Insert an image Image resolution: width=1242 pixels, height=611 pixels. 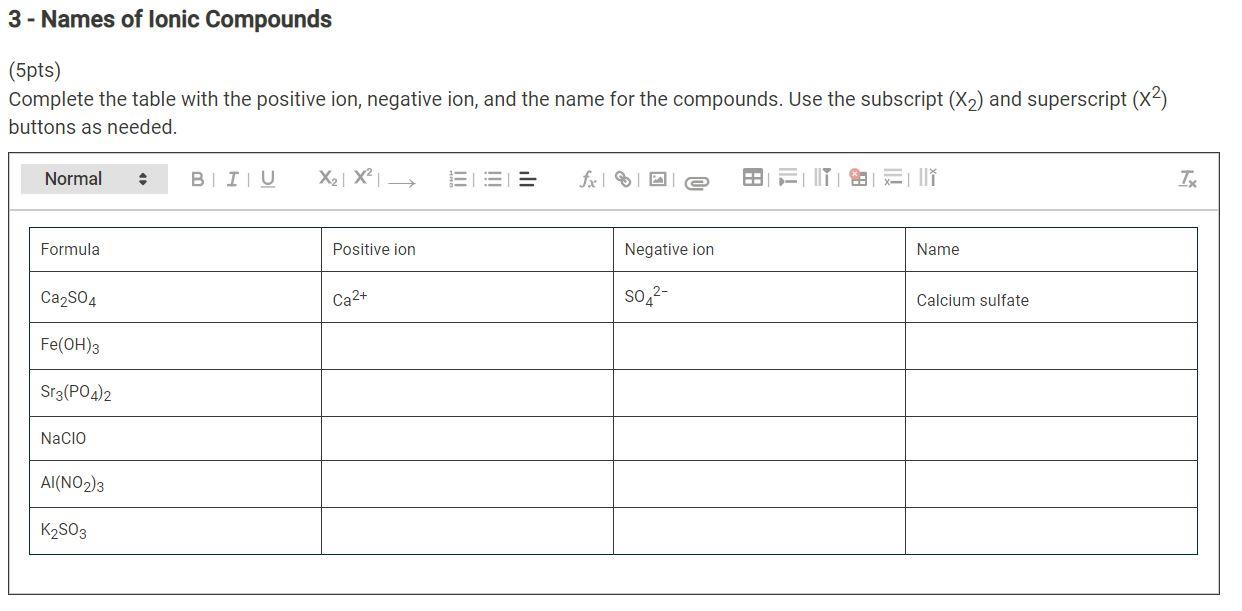click(x=657, y=178)
